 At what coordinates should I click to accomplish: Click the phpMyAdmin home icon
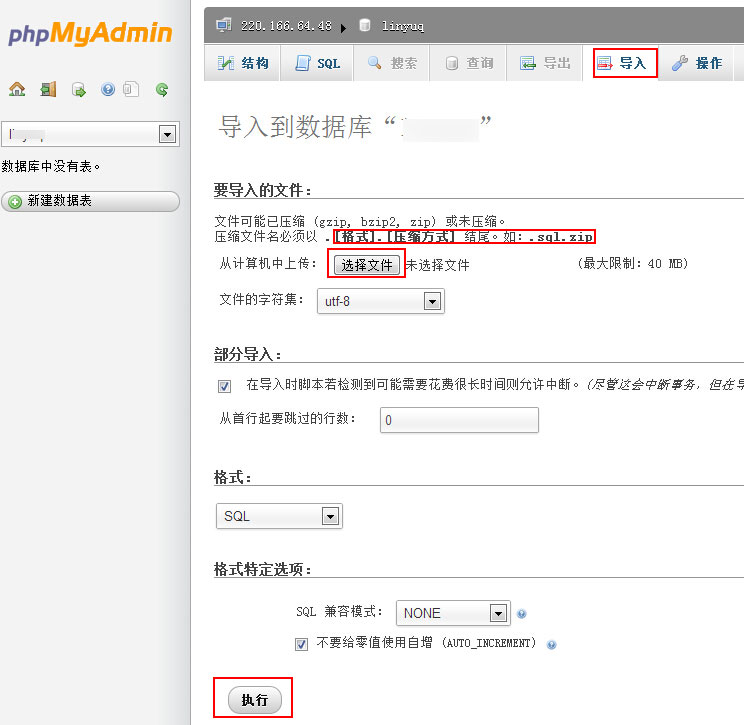tap(17, 89)
